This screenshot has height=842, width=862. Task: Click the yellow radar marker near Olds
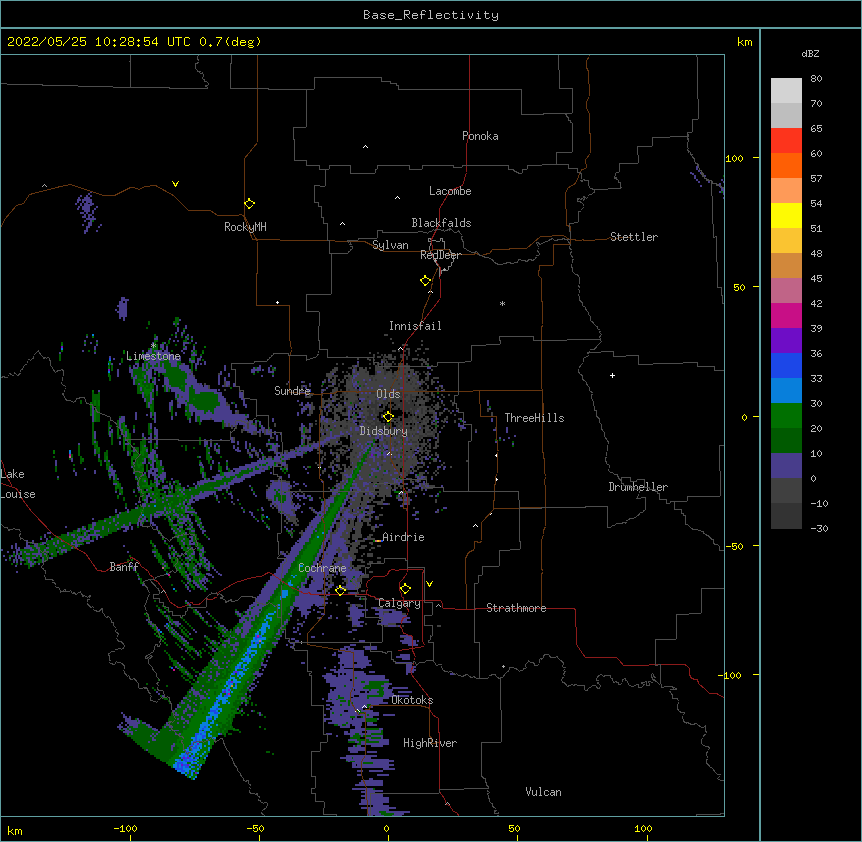(388, 417)
